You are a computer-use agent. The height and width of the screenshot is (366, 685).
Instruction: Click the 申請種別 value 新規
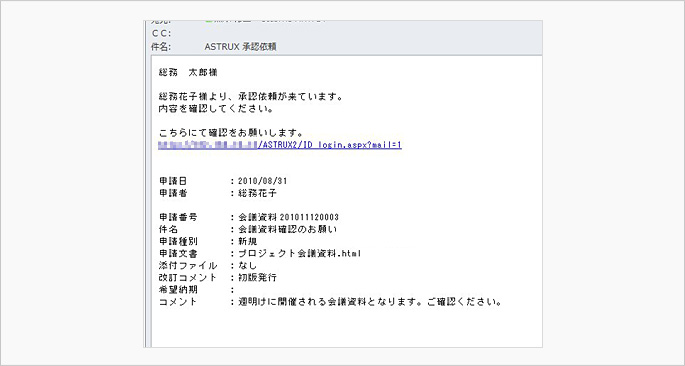(x=247, y=241)
